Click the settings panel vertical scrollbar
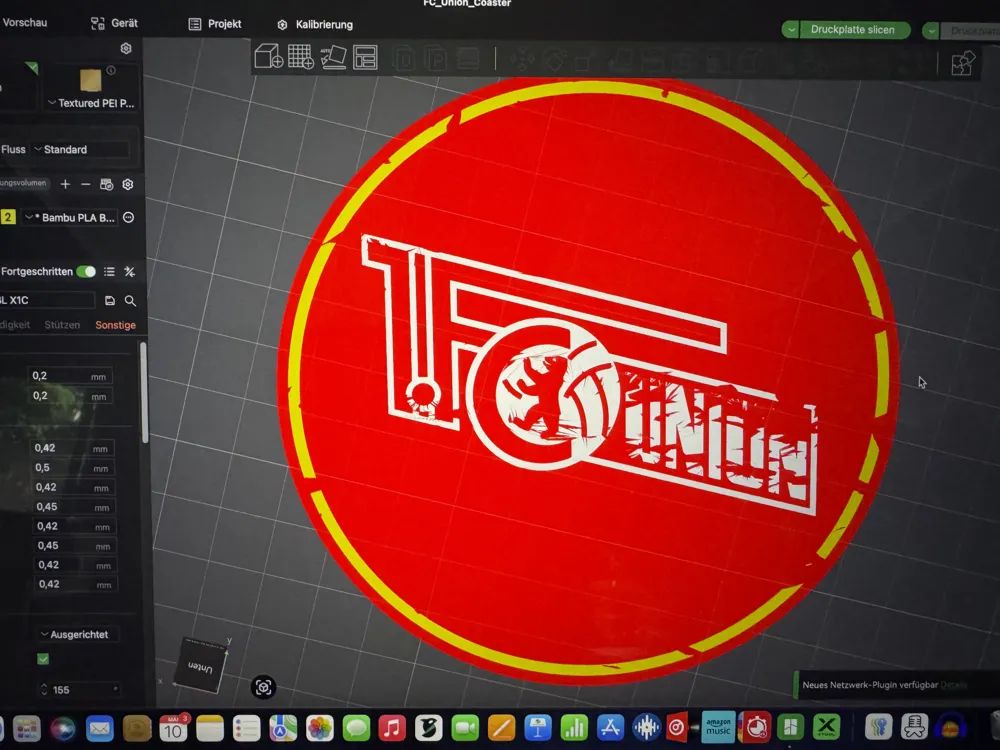 point(144,392)
